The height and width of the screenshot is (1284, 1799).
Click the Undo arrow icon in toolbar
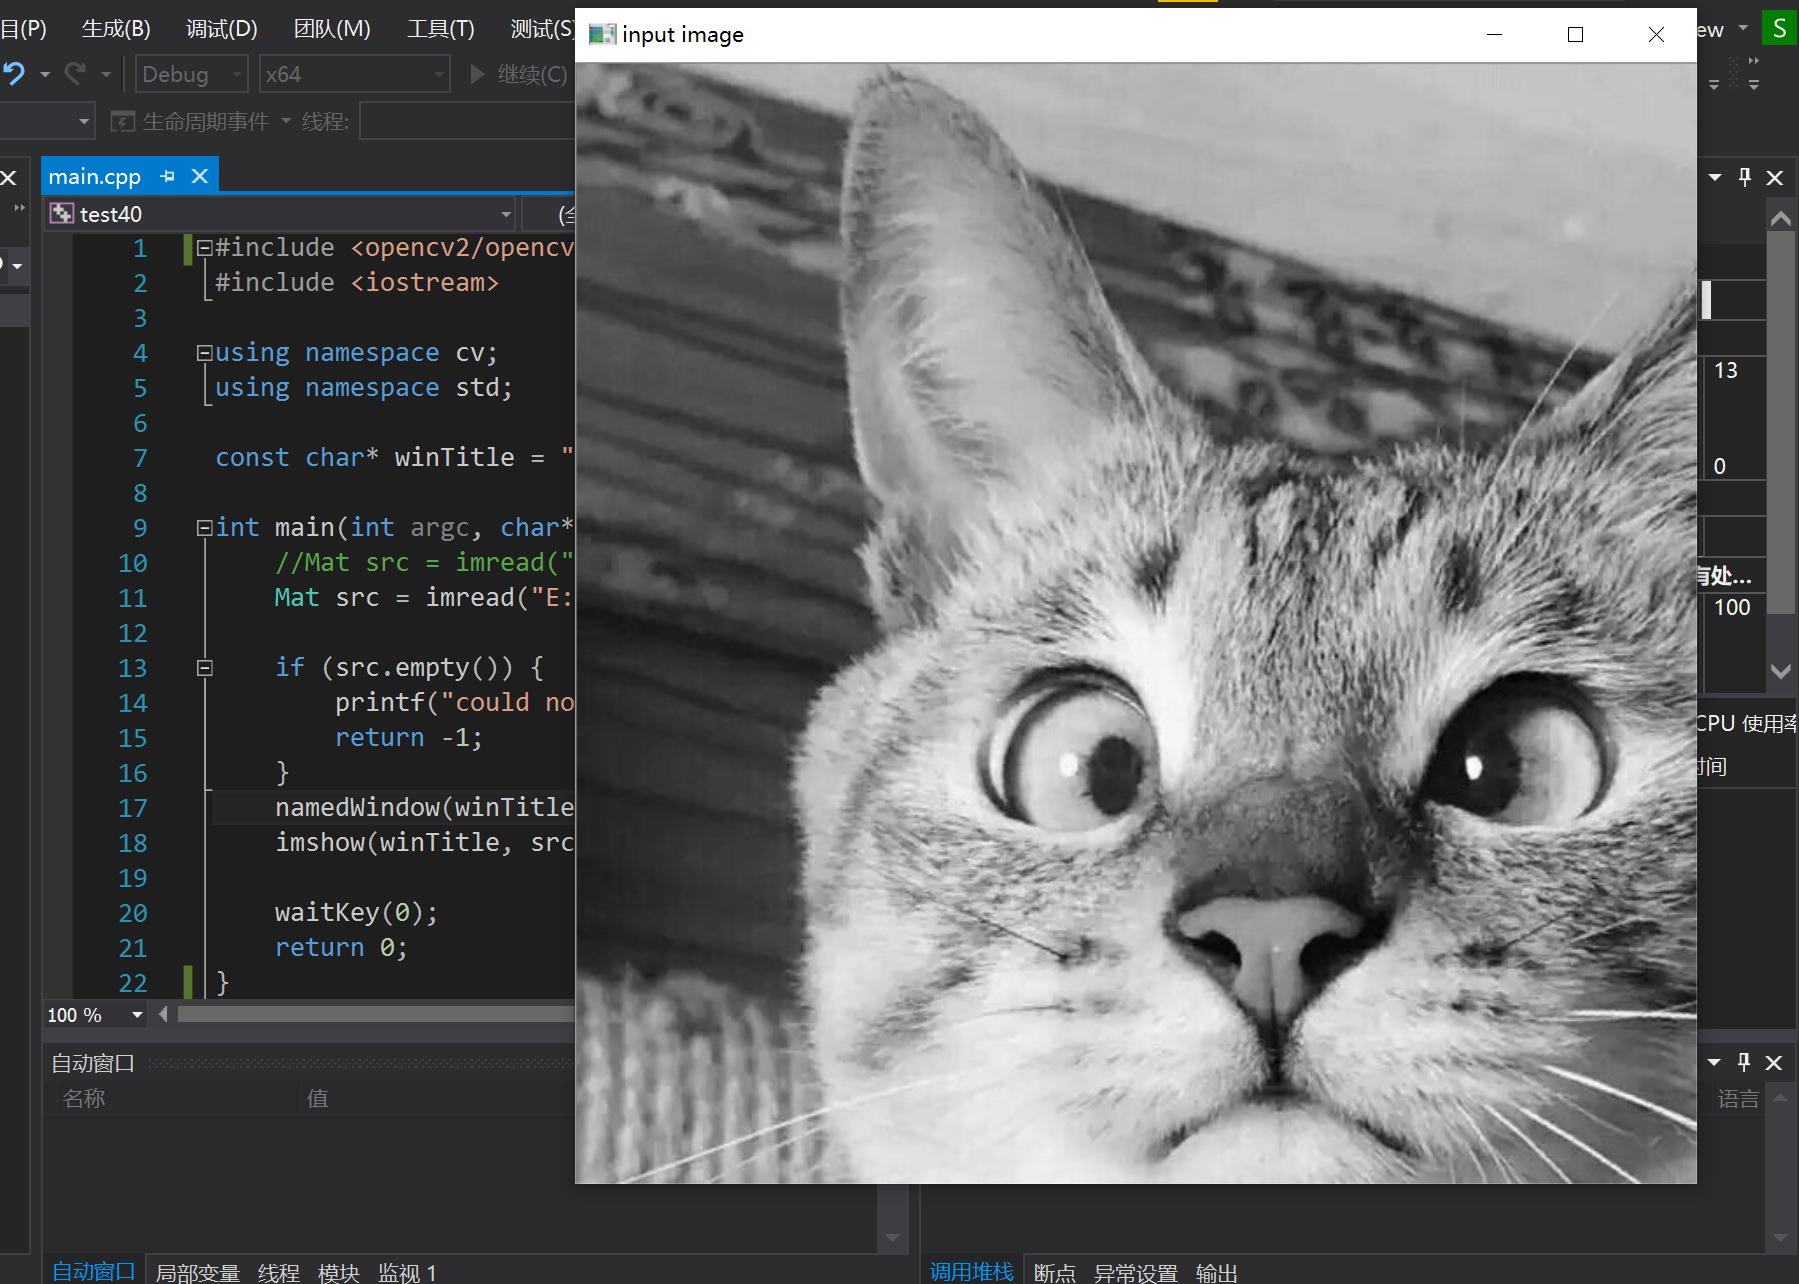pyautogui.click(x=14, y=74)
